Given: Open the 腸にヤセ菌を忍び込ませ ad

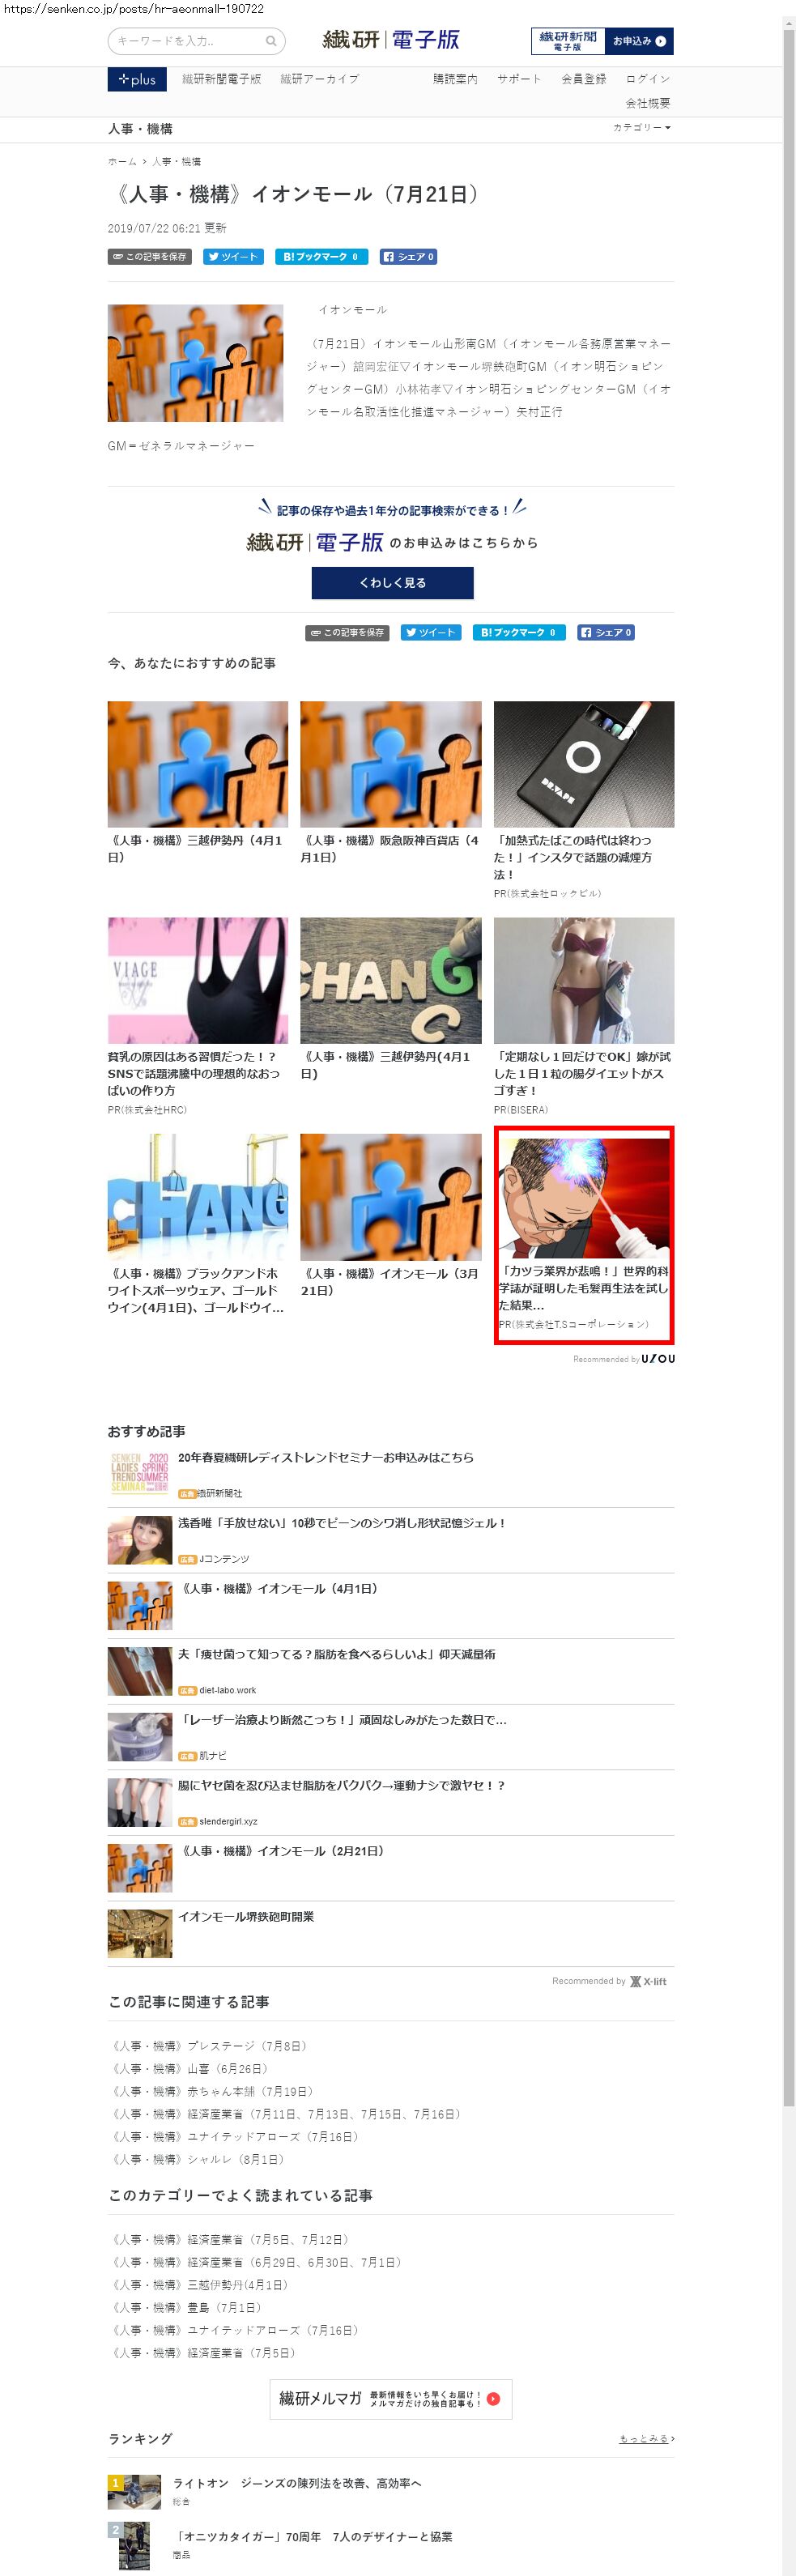Looking at the screenshot, I should click(x=342, y=1786).
